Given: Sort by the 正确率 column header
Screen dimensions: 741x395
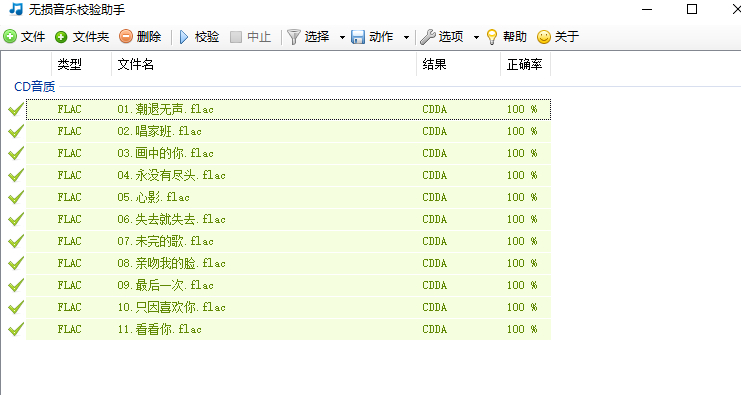Looking at the screenshot, I should 525,64.
